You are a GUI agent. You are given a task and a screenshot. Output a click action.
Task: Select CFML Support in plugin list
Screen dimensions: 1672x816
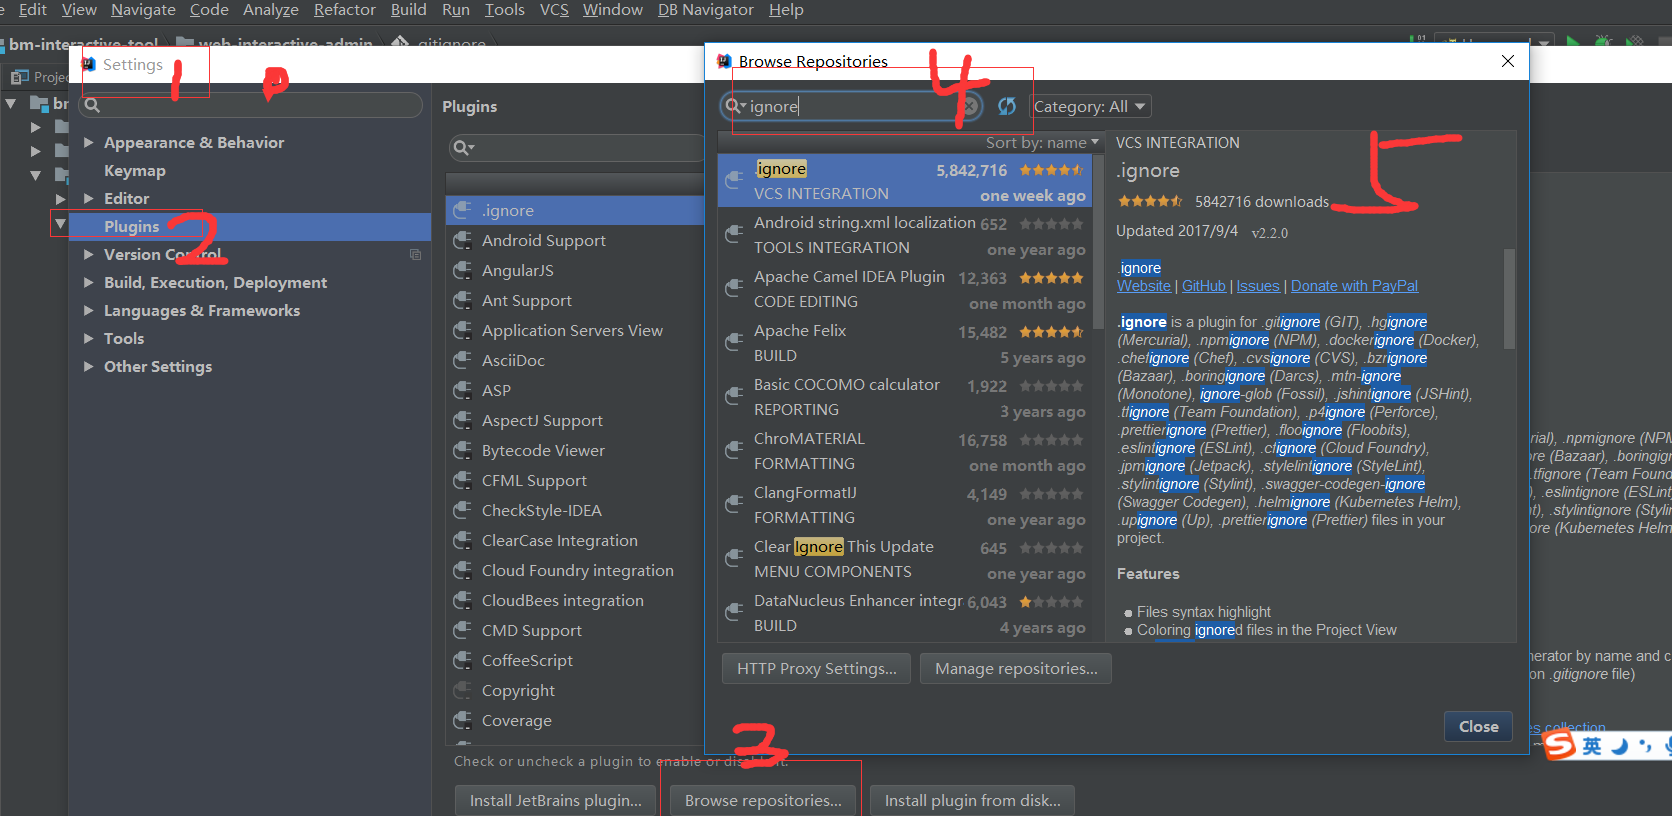tap(575, 480)
